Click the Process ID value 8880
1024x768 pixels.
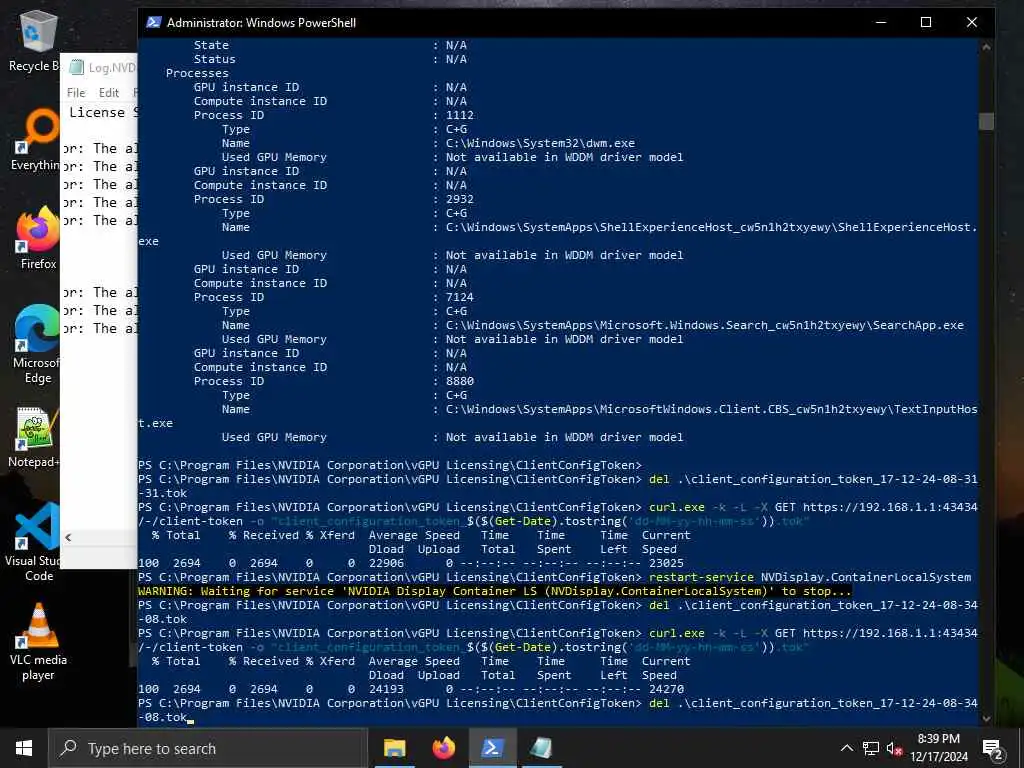(460, 381)
